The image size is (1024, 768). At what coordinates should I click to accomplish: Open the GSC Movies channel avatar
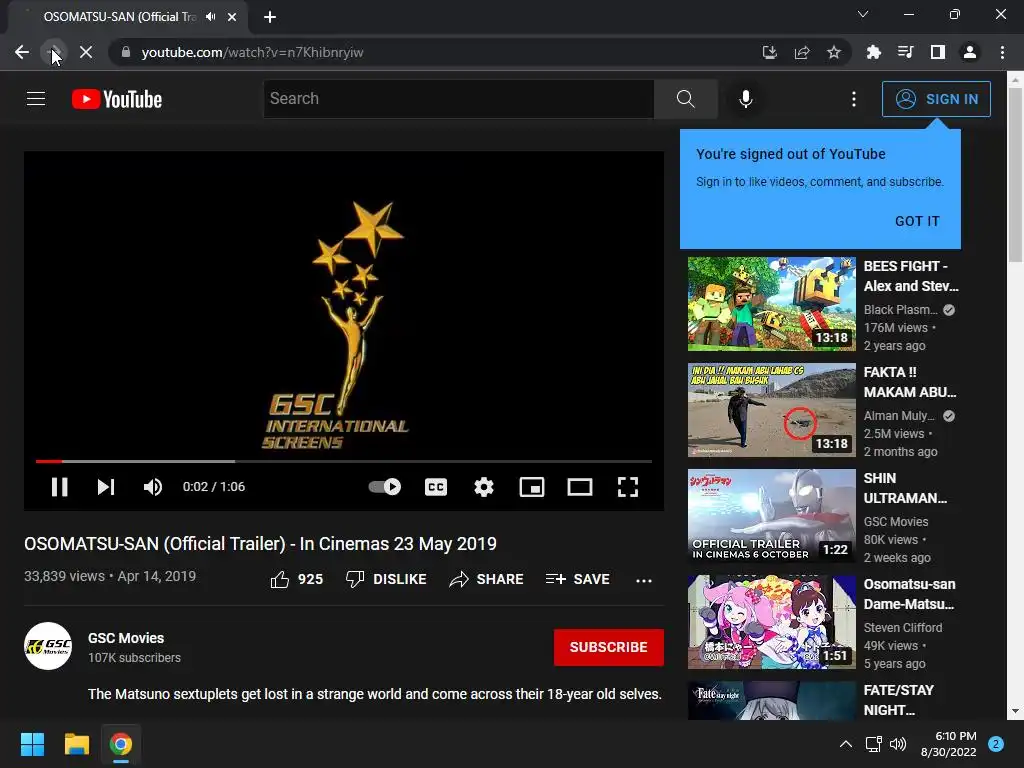tap(48, 646)
